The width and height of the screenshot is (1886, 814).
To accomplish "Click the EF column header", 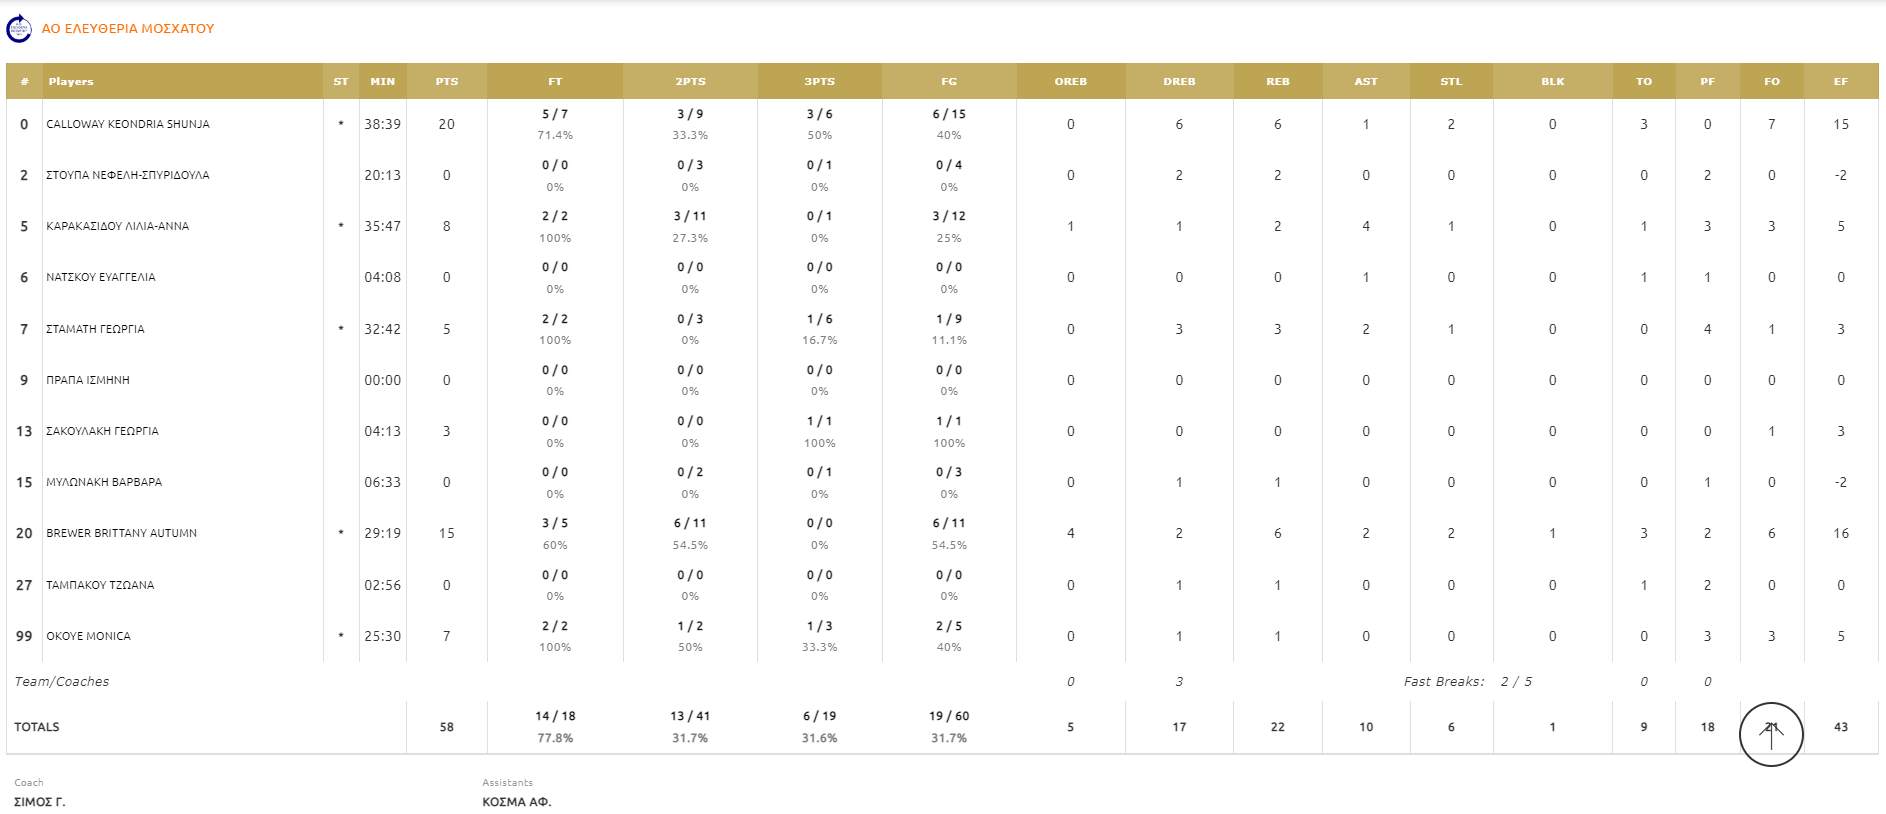I will (x=1840, y=82).
